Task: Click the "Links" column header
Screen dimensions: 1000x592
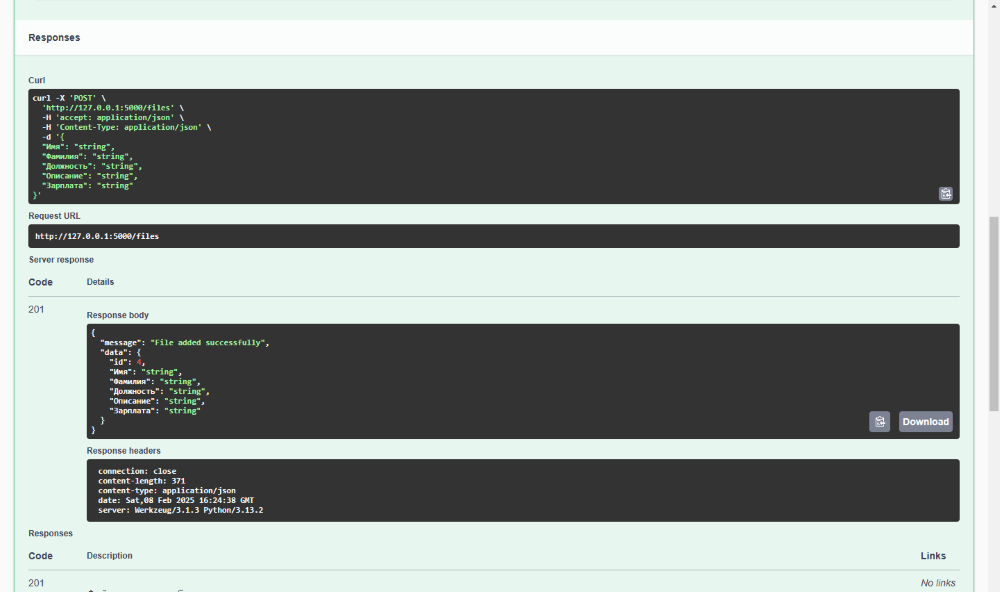Action: coord(933,556)
